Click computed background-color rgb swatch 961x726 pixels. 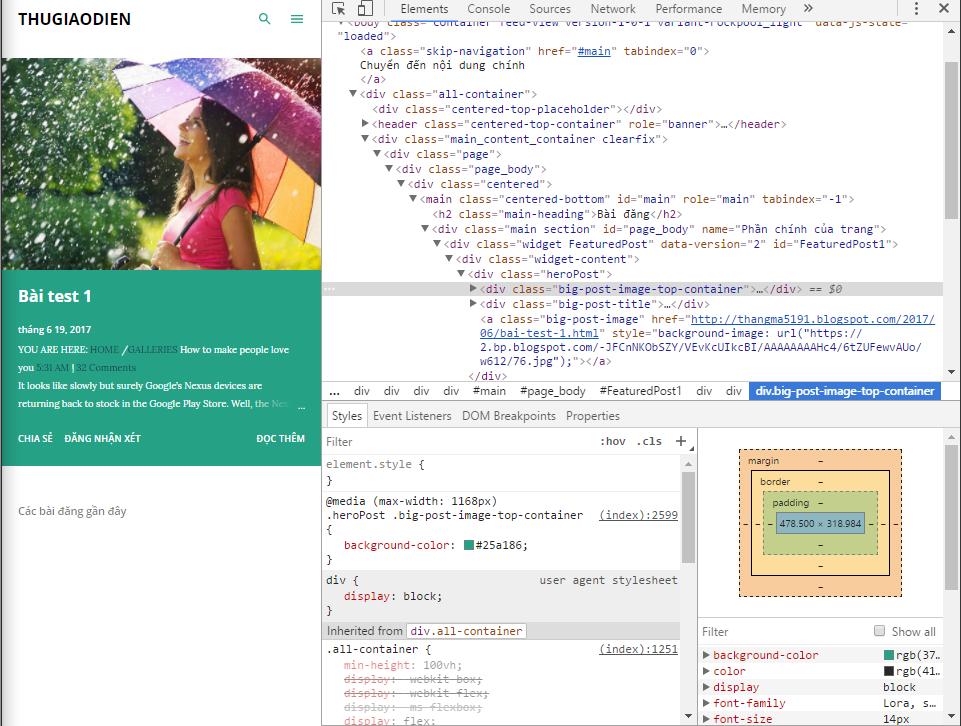889,655
